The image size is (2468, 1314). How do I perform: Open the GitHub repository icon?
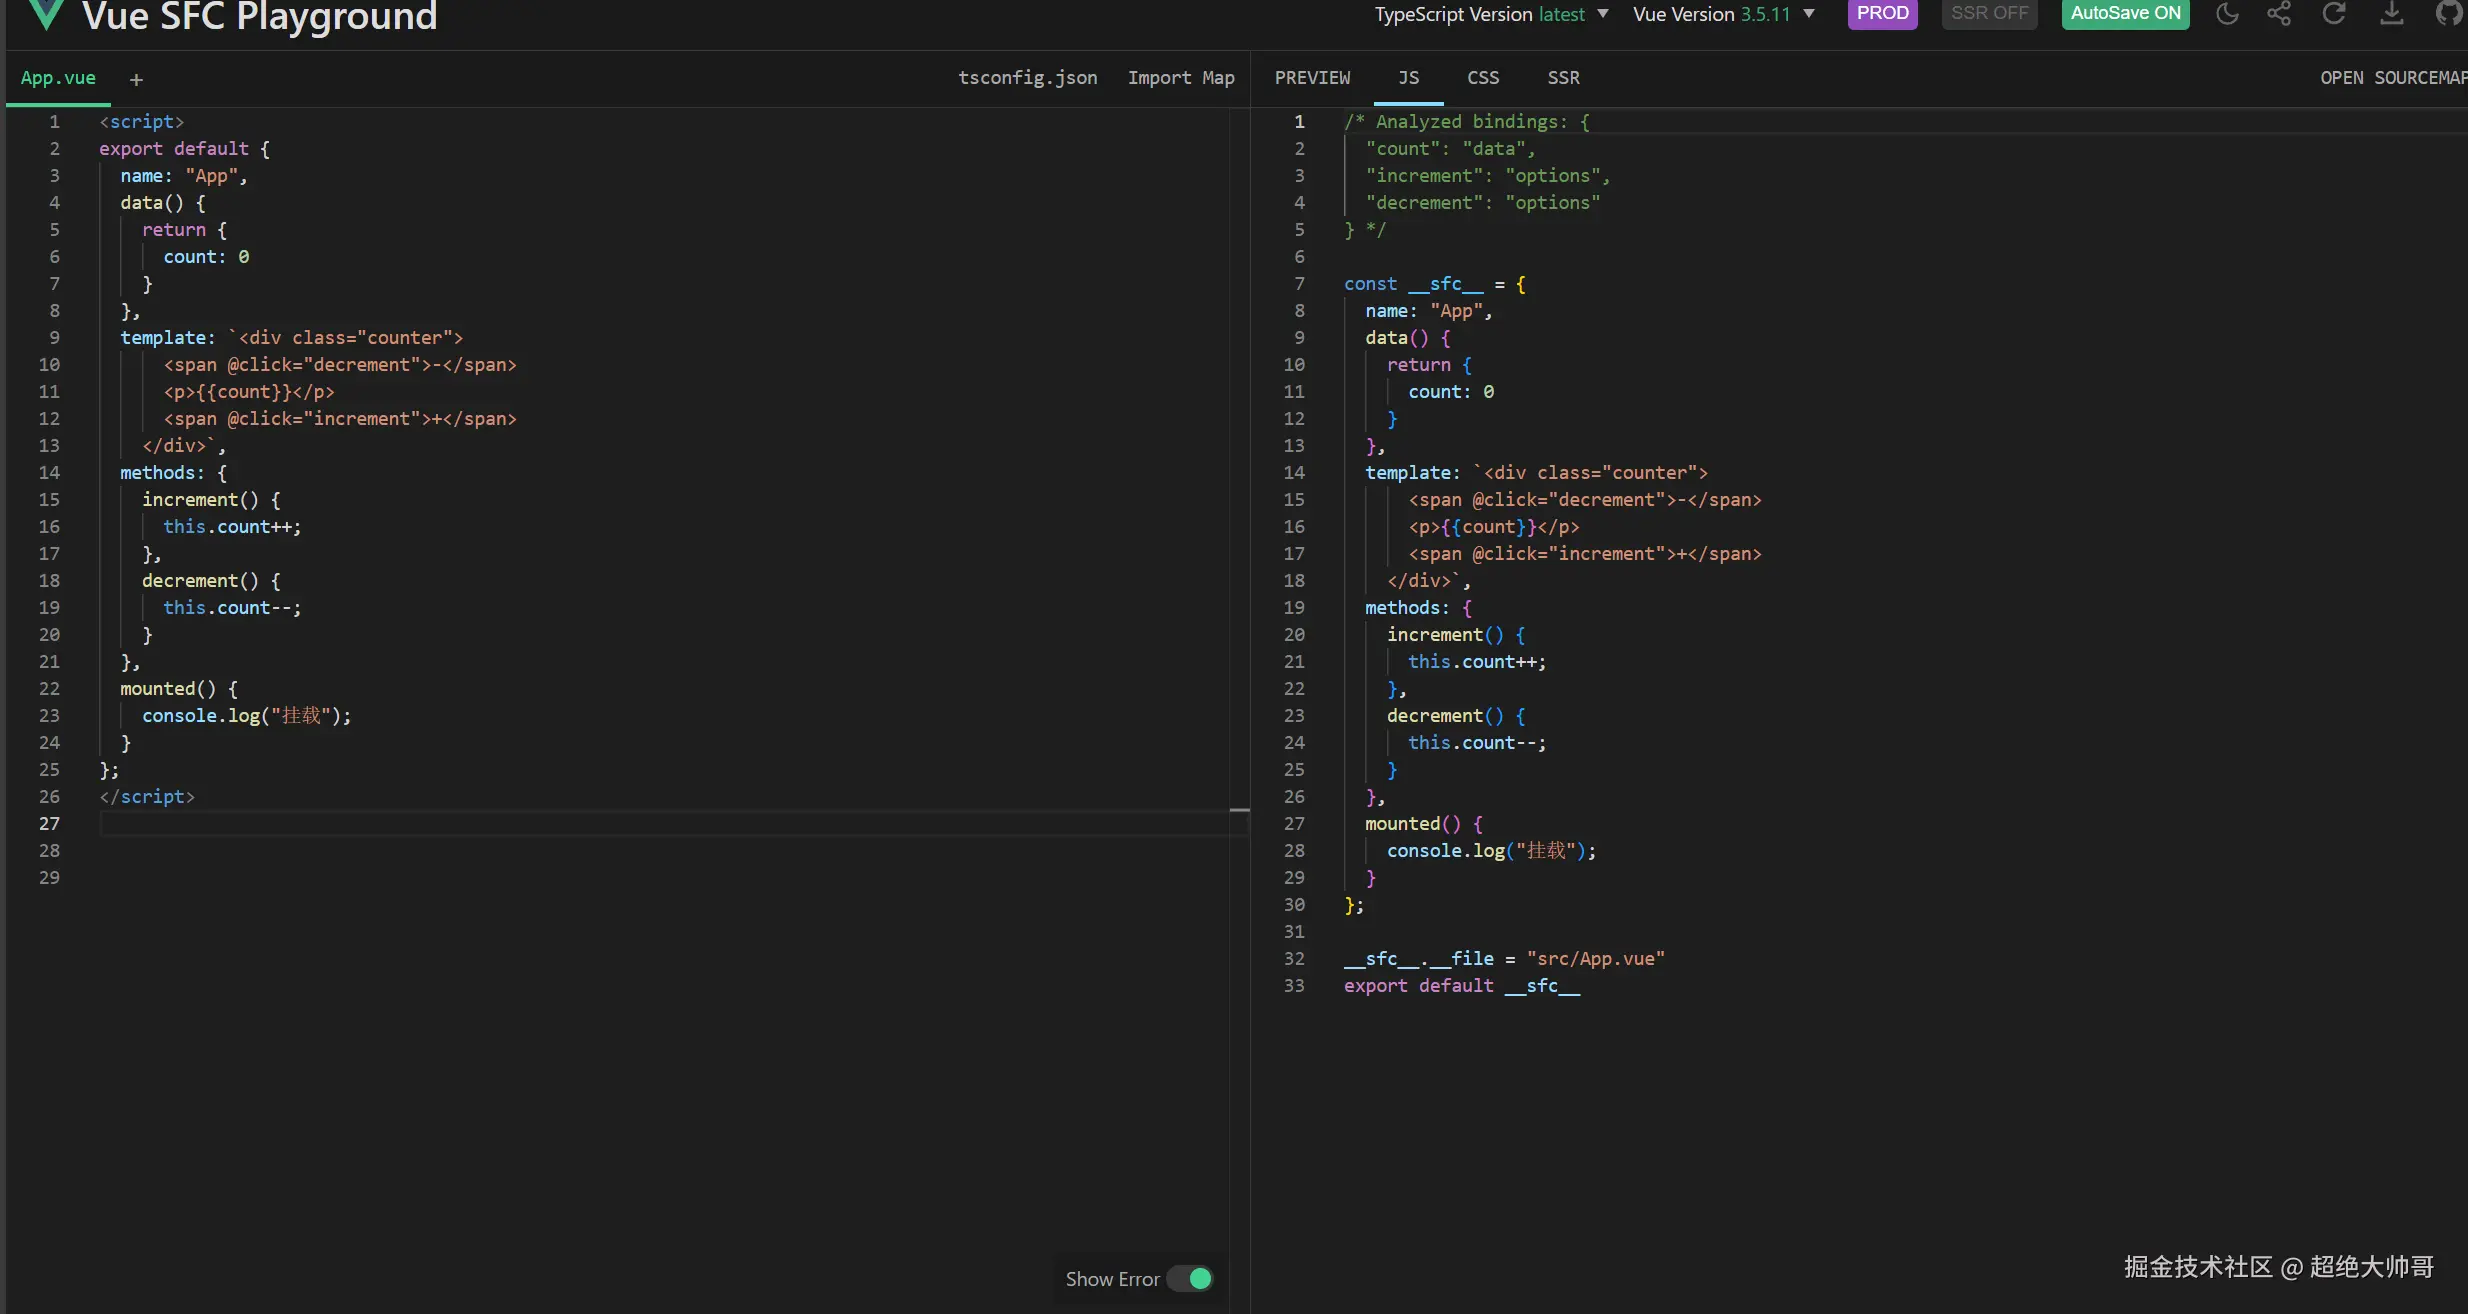click(2448, 14)
